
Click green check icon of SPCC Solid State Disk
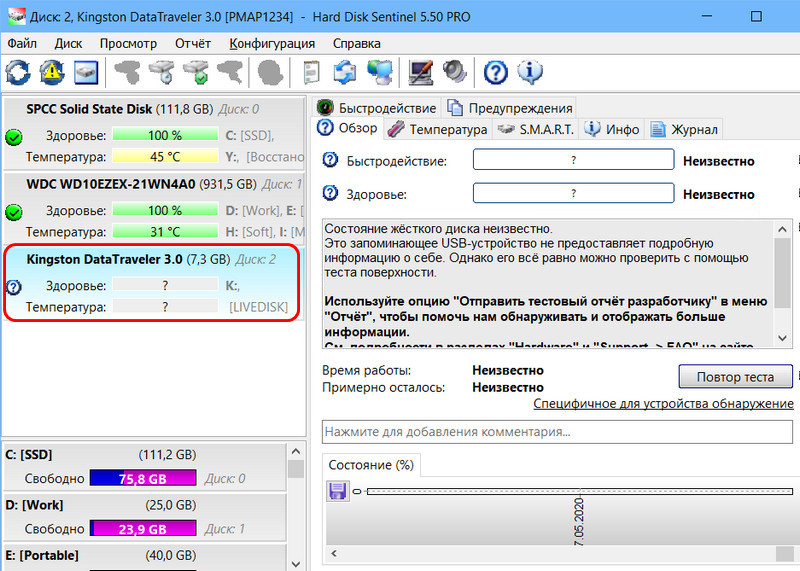(x=14, y=137)
